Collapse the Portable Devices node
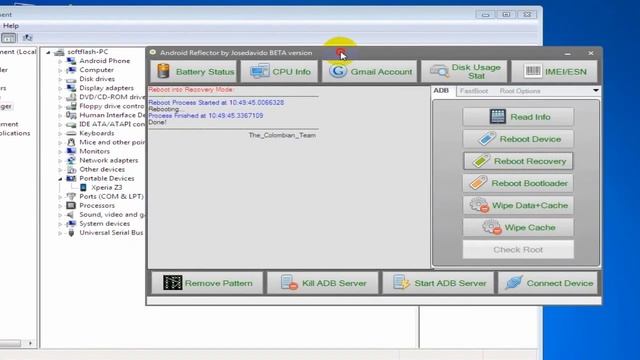Viewport: 640px width, 360px height. pyautogui.click(x=60, y=179)
